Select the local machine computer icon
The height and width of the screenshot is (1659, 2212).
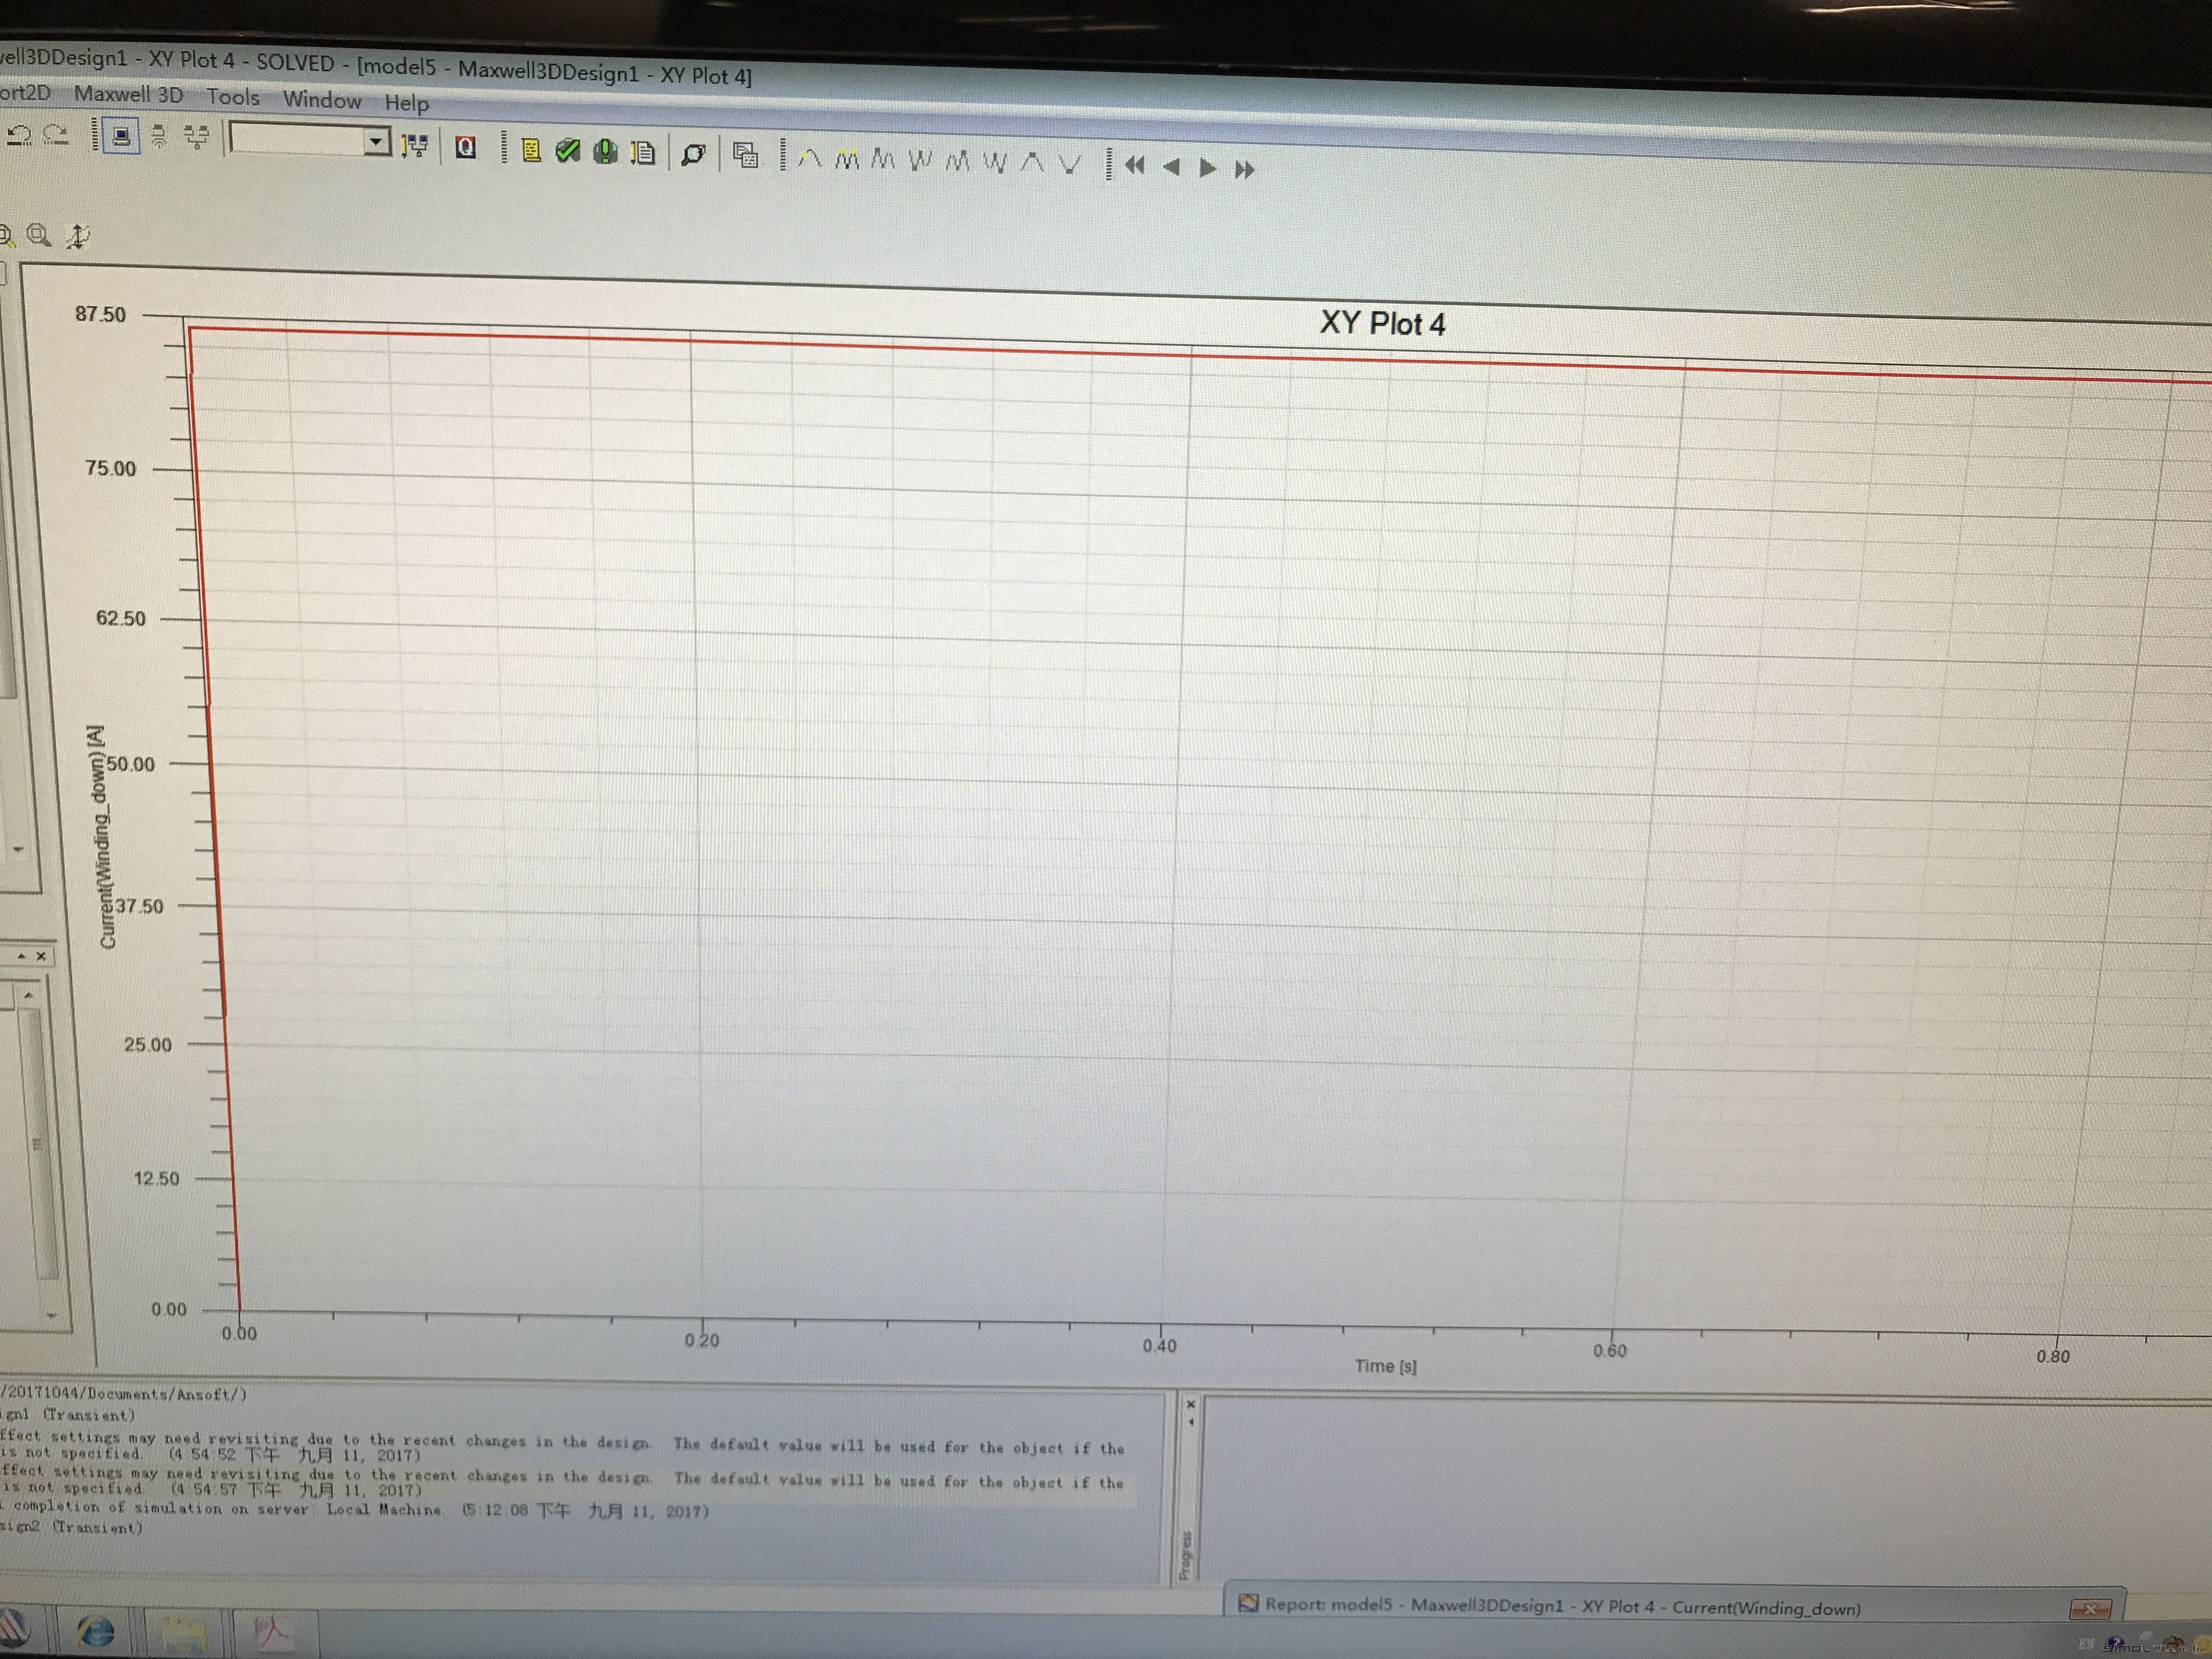click(121, 135)
